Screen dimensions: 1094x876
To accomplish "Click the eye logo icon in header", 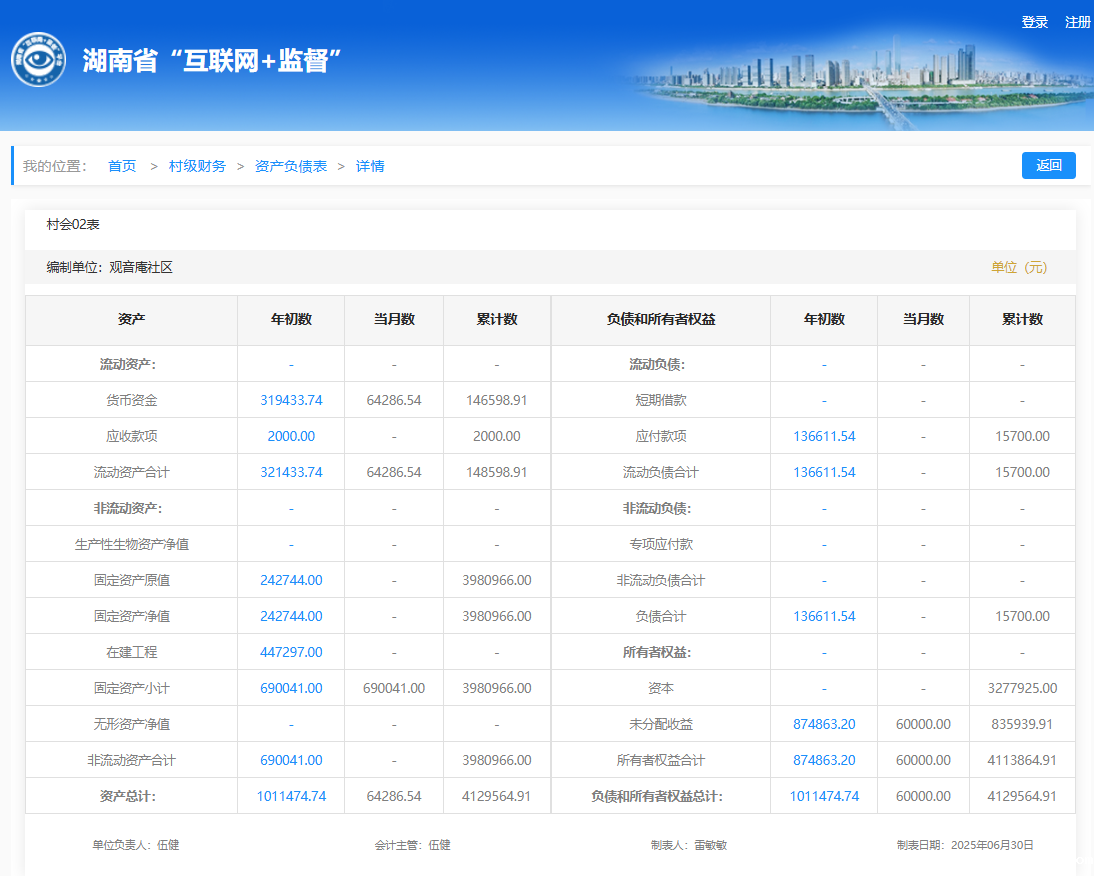I will point(38,60).
